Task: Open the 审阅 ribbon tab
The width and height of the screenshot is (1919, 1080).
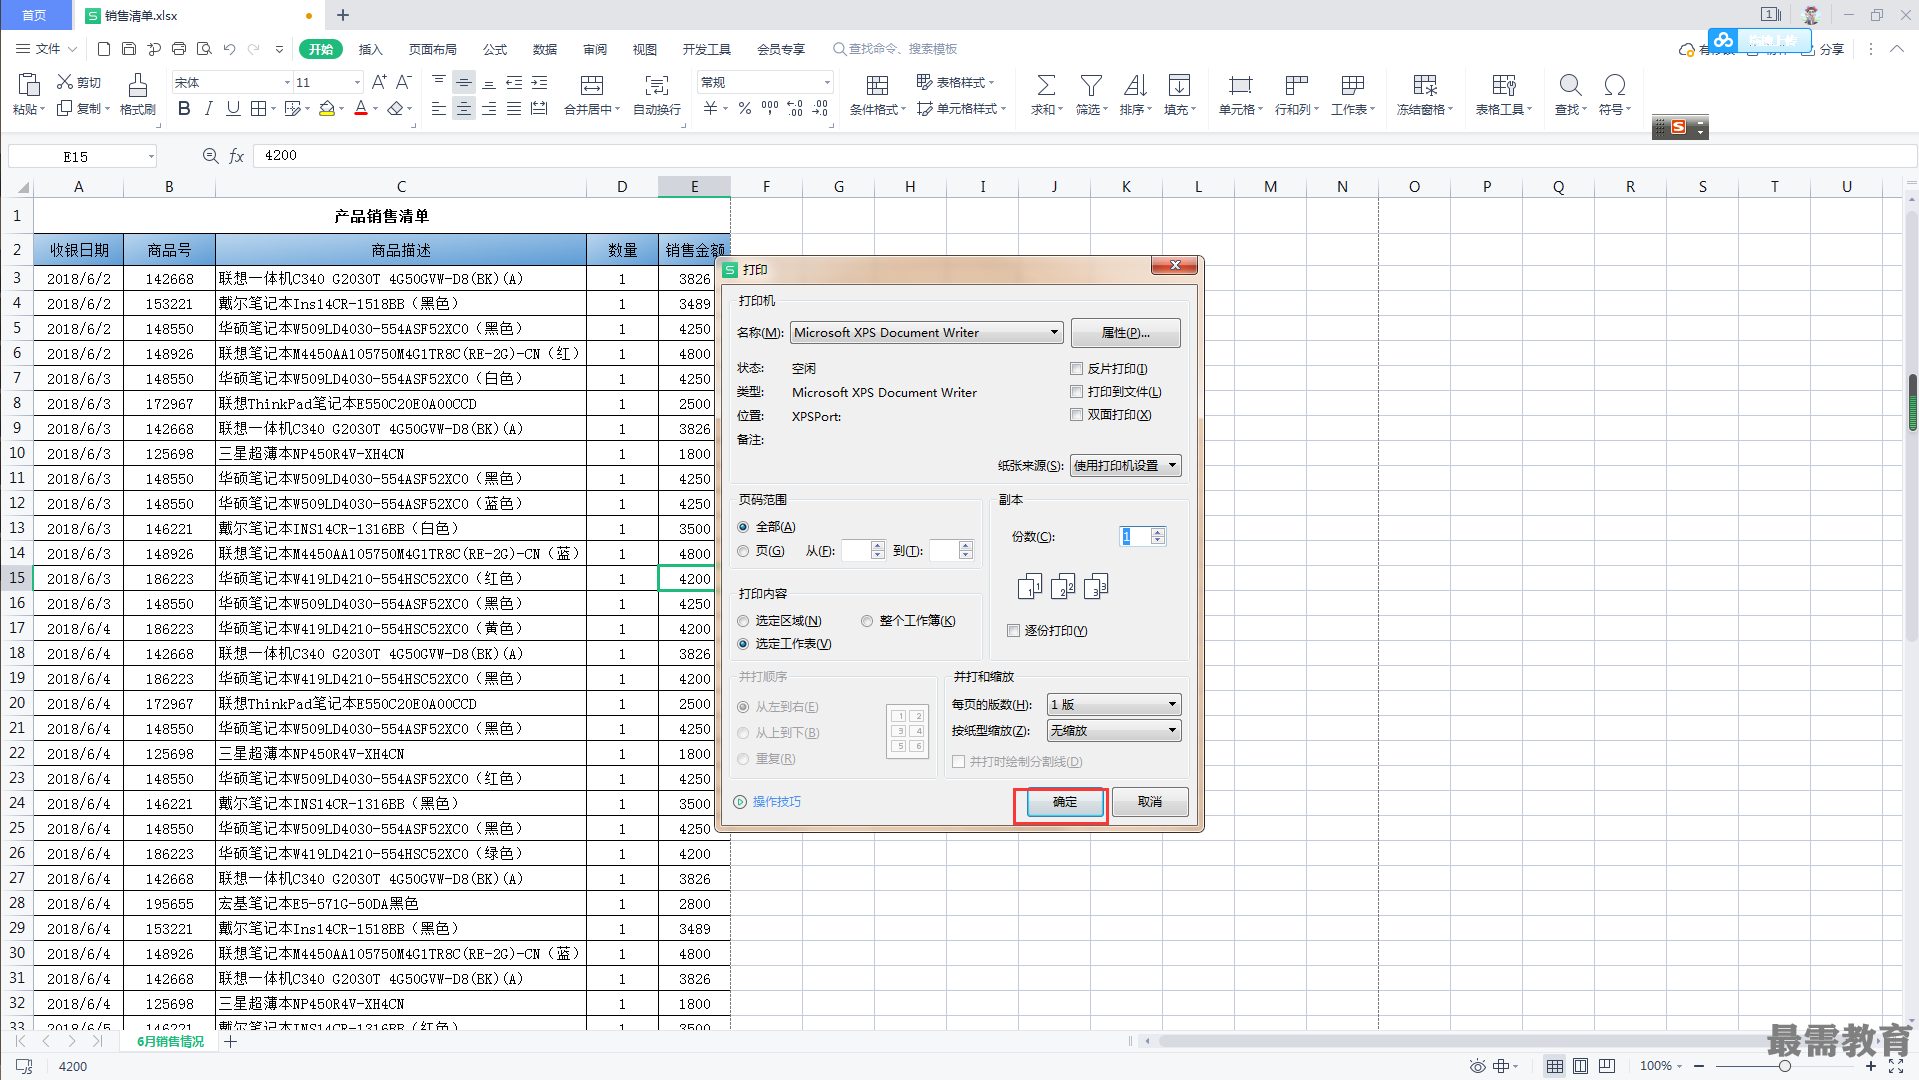Action: pos(595,49)
